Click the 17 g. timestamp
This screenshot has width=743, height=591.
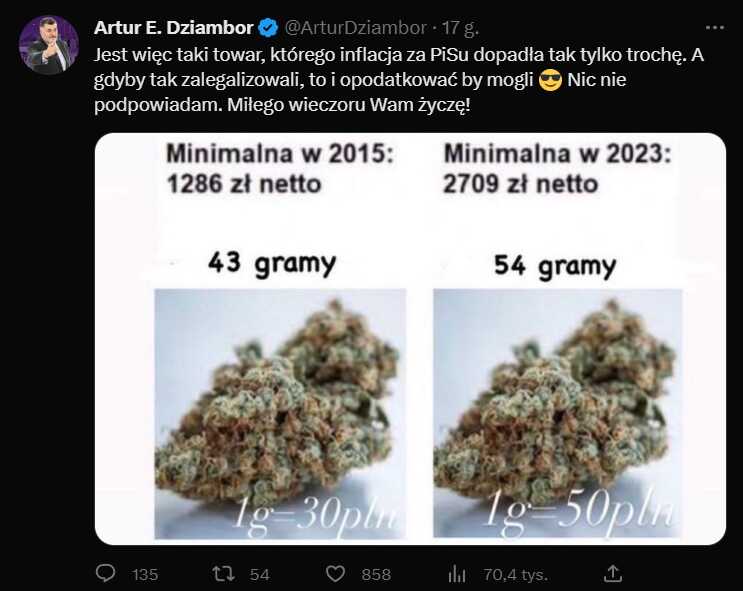point(461,28)
